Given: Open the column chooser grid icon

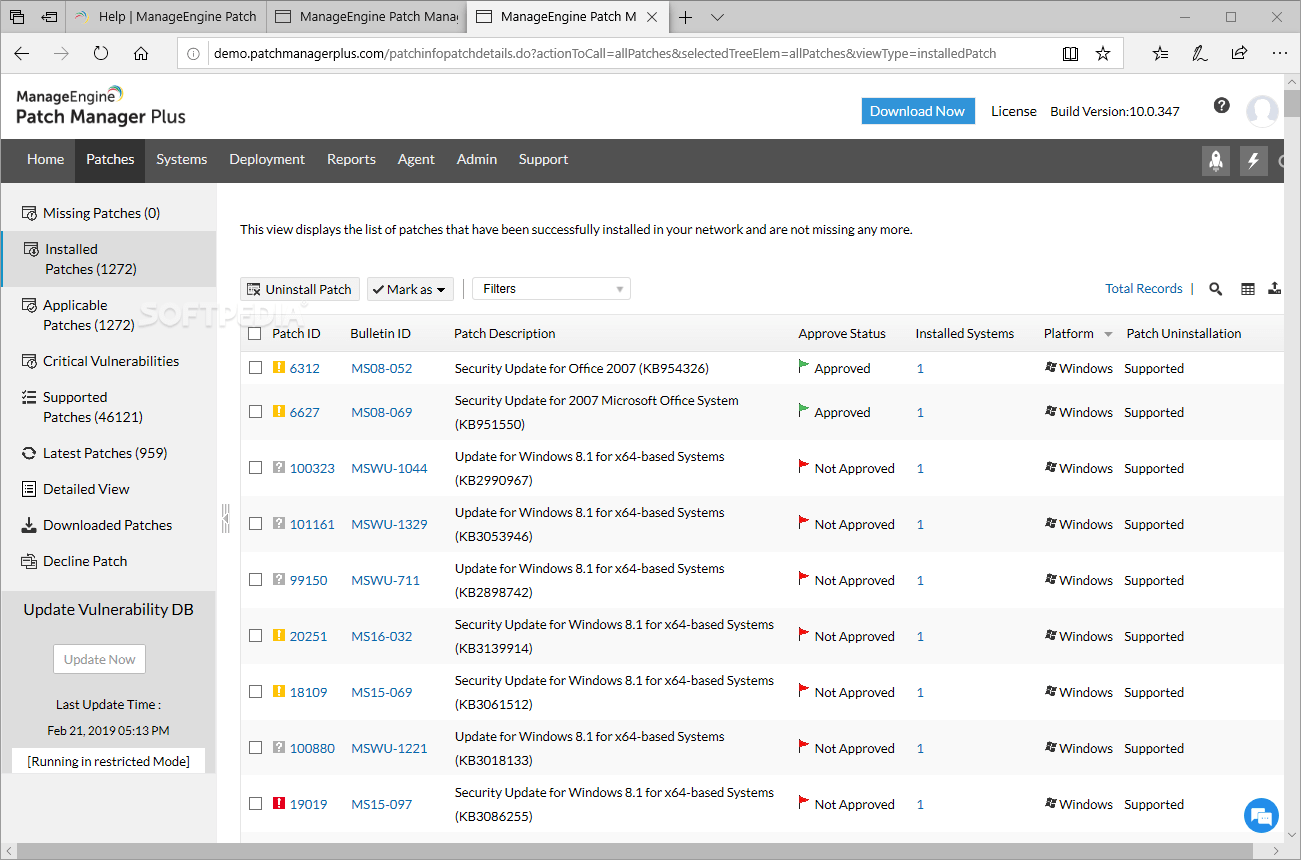Looking at the screenshot, I should (1248, 289).
